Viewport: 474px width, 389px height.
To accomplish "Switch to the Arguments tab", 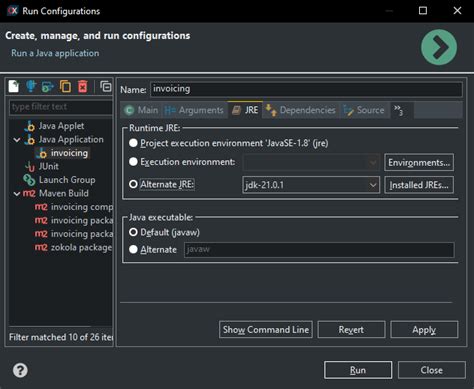I will 194,110.
